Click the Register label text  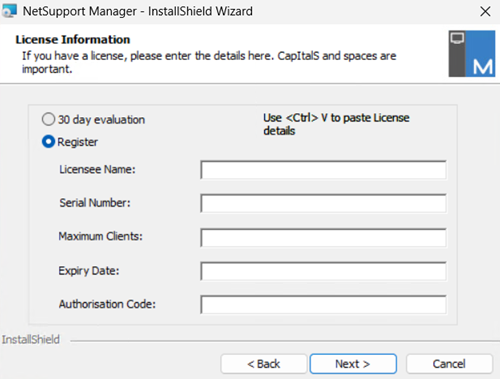click(77, 142)
